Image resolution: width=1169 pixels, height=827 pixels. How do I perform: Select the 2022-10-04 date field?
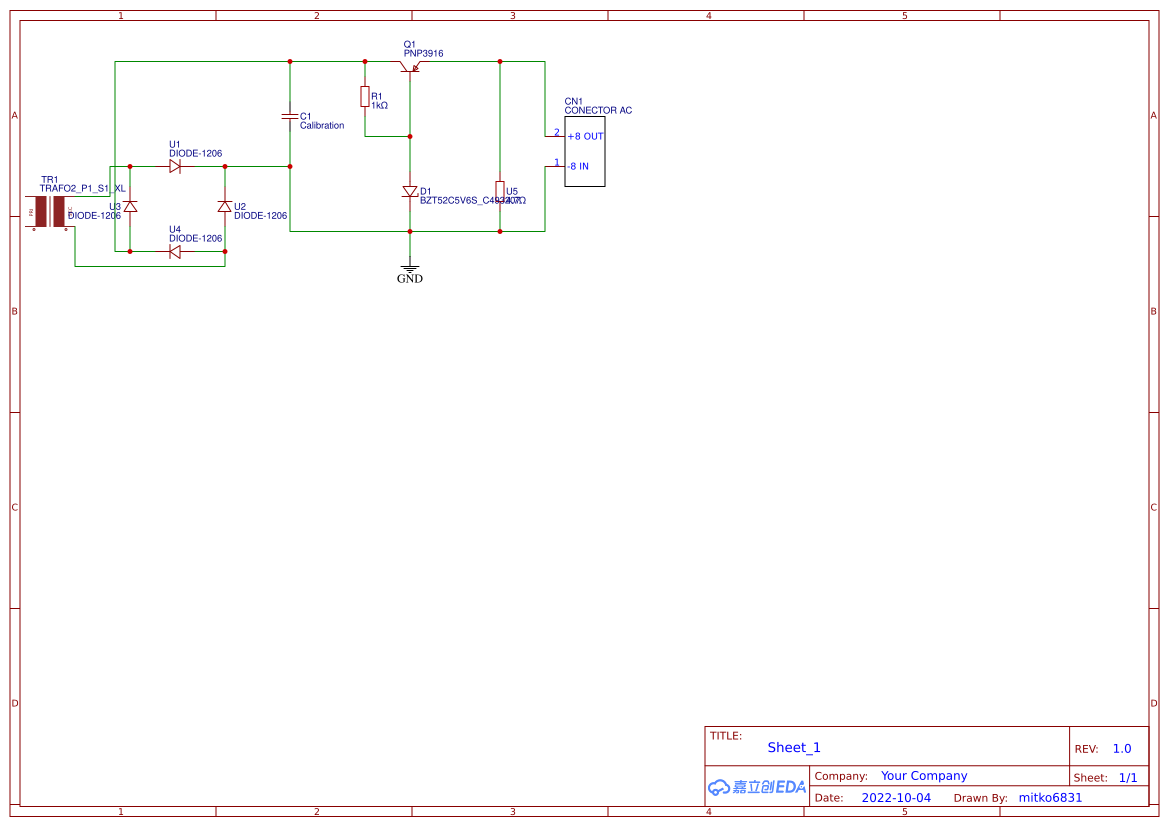tap(896, 798)
